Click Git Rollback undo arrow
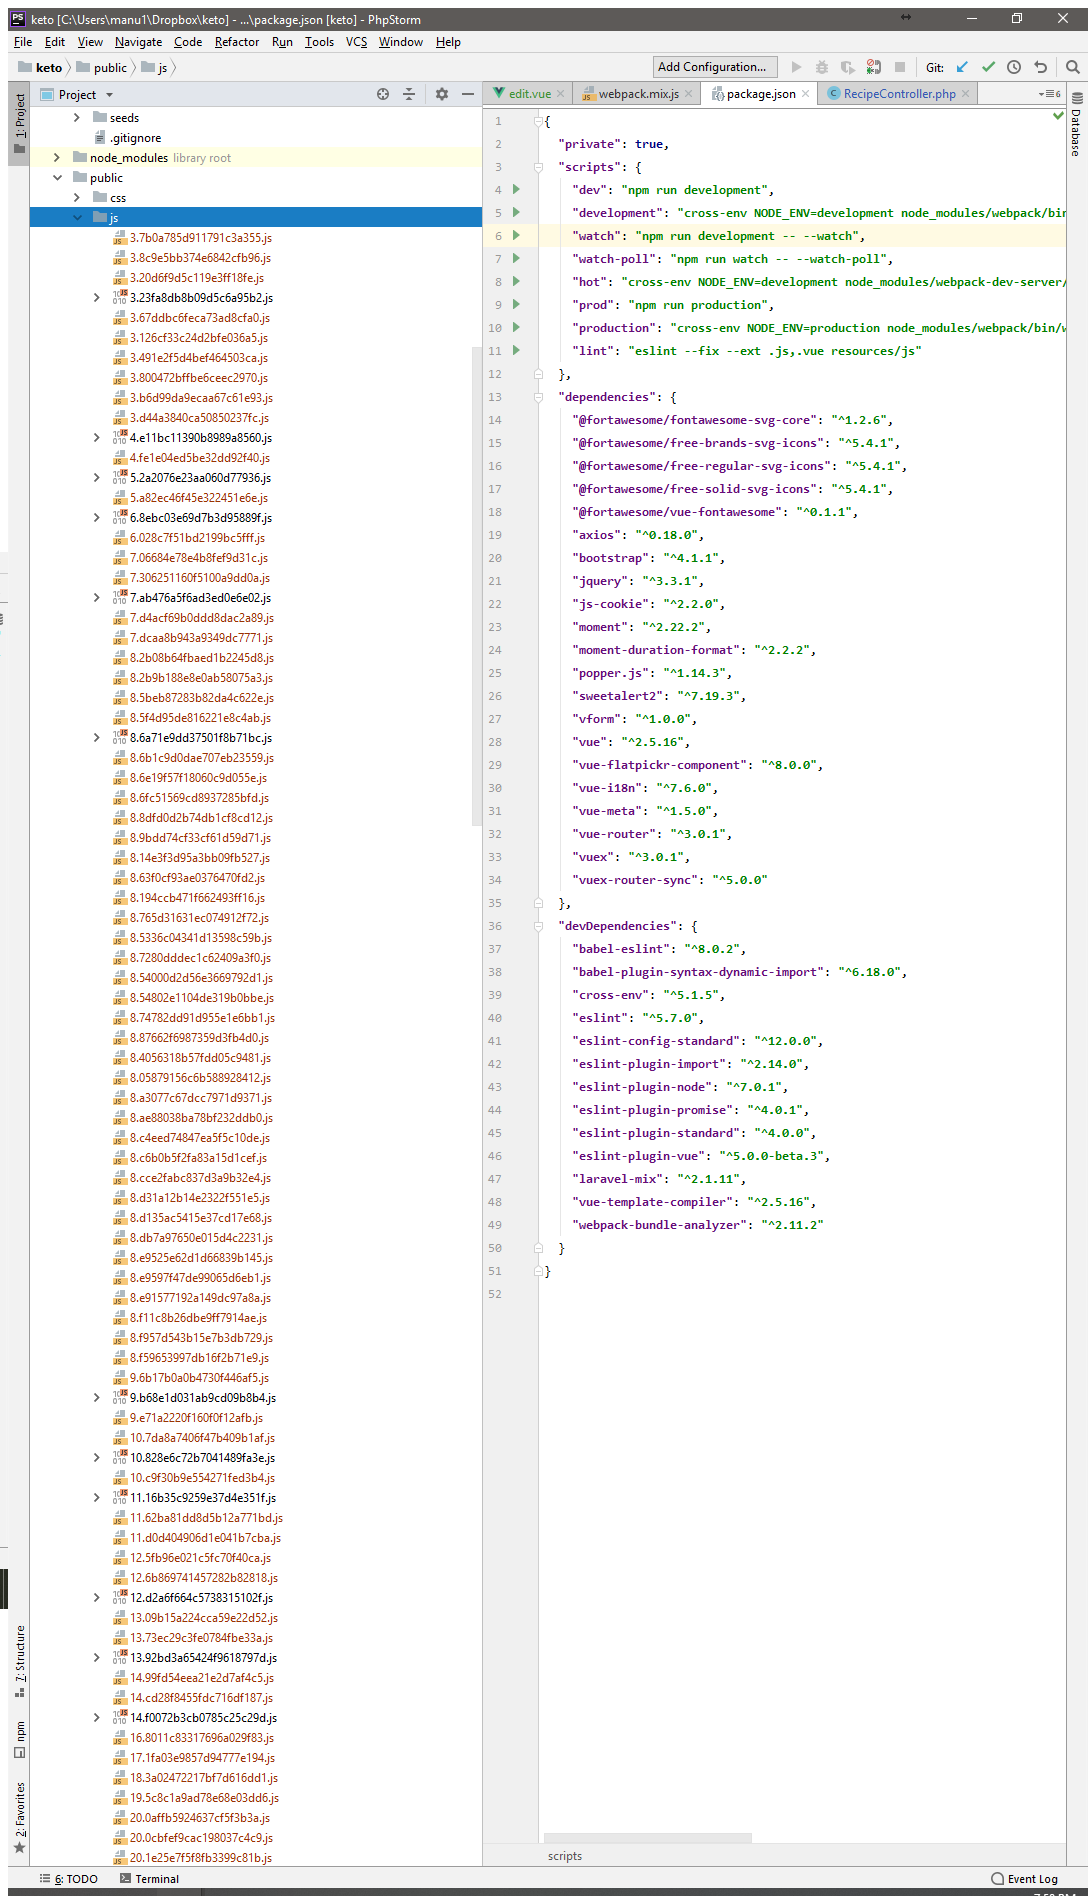The image size is (1088, 1896). pyautogui.click(x=1040, y=67)
